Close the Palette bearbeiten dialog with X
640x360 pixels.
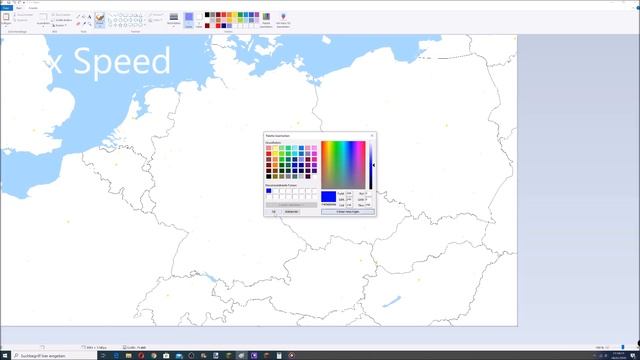click(372, 136)
